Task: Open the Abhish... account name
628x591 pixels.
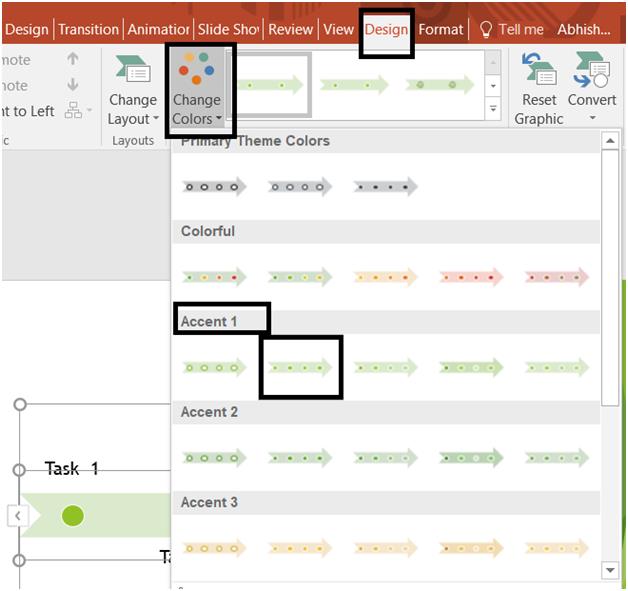Action: point(584,29)
